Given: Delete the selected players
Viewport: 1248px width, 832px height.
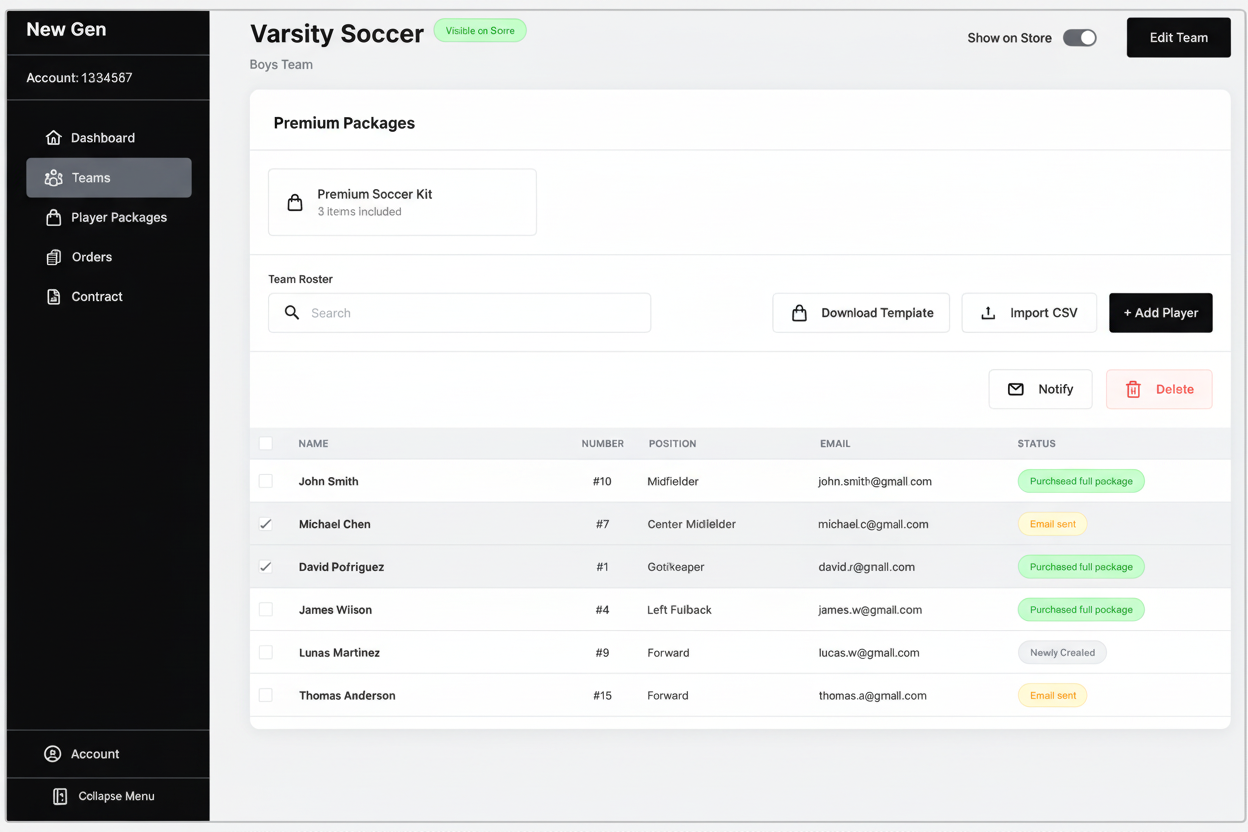Looking at the screenshot, I should click(x=1159, y=389).
